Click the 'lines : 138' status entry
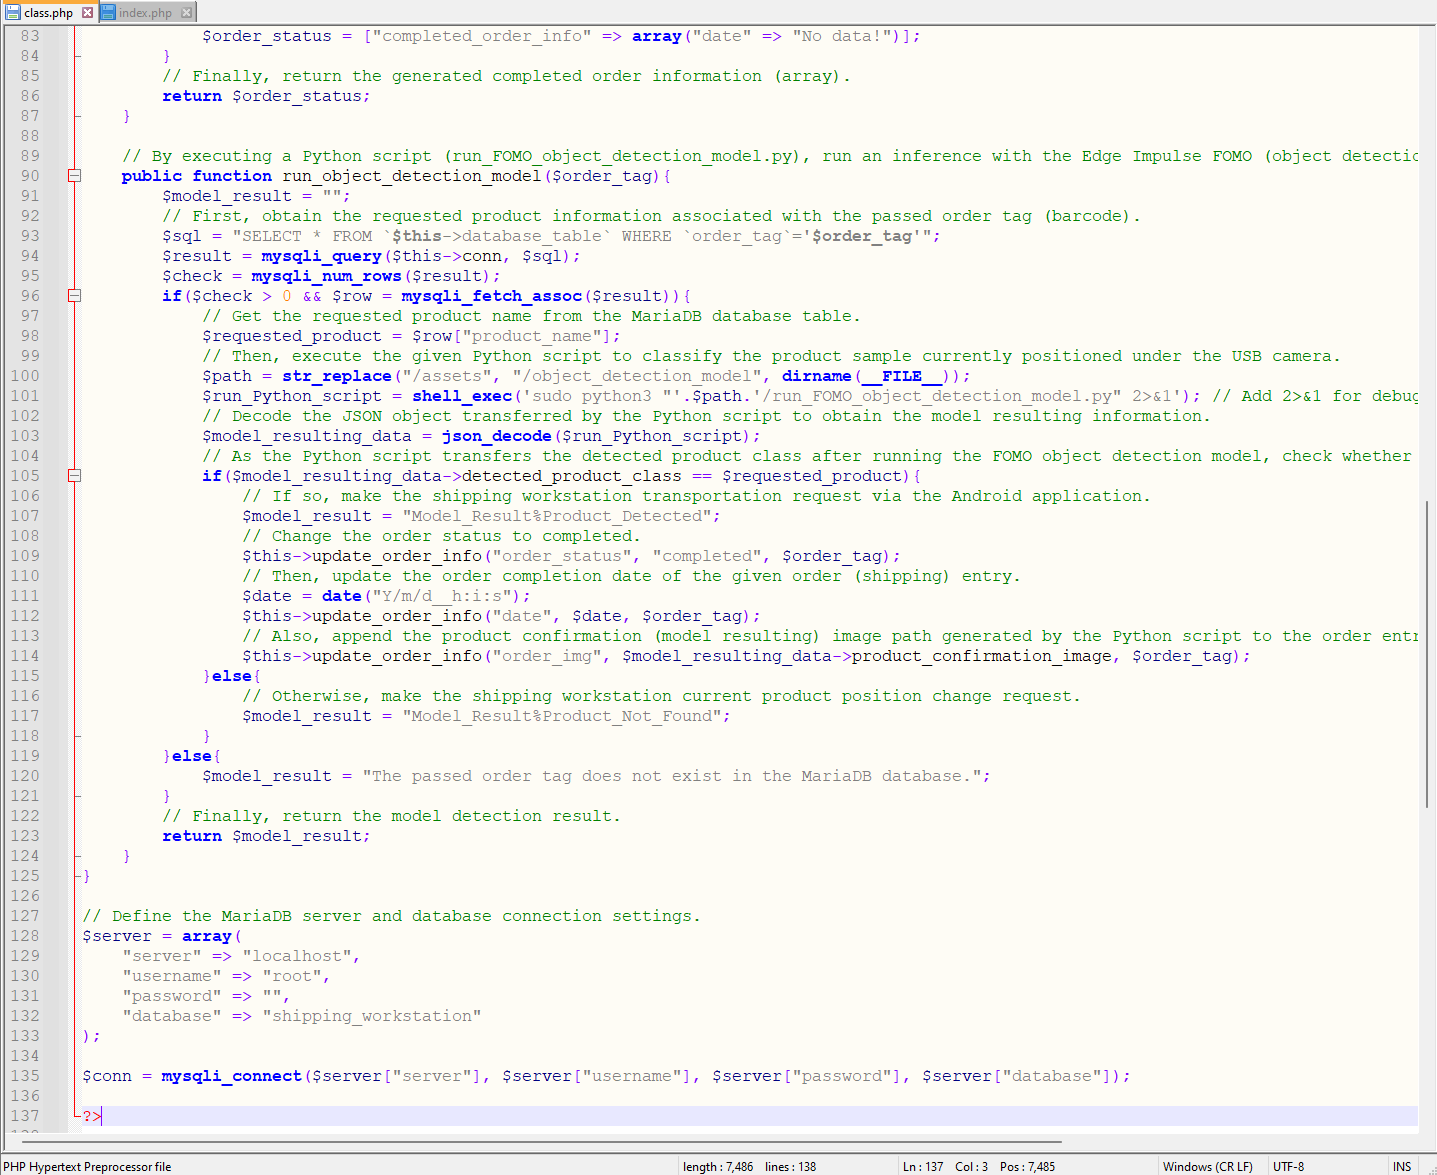The height and width of the screenshot is (1175, 1437). pyautogui.click(x=790, y=1166)
